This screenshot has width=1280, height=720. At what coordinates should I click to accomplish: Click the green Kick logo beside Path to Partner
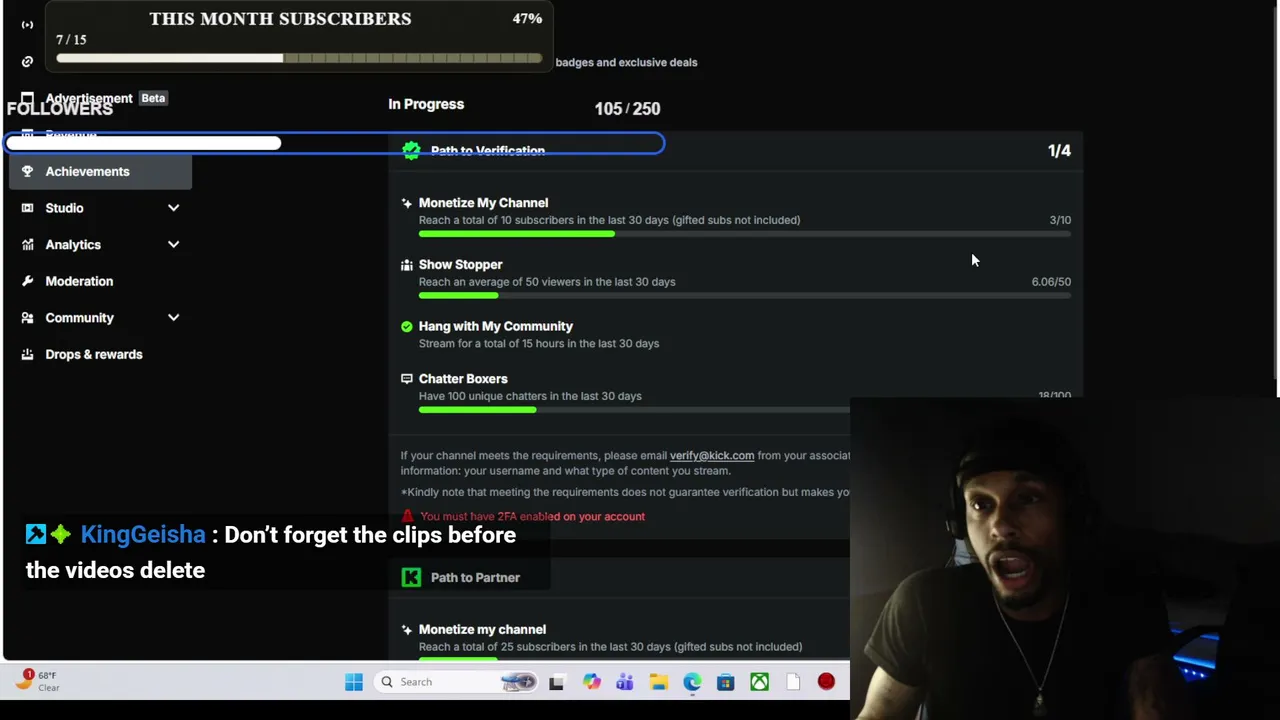point(411,577)
